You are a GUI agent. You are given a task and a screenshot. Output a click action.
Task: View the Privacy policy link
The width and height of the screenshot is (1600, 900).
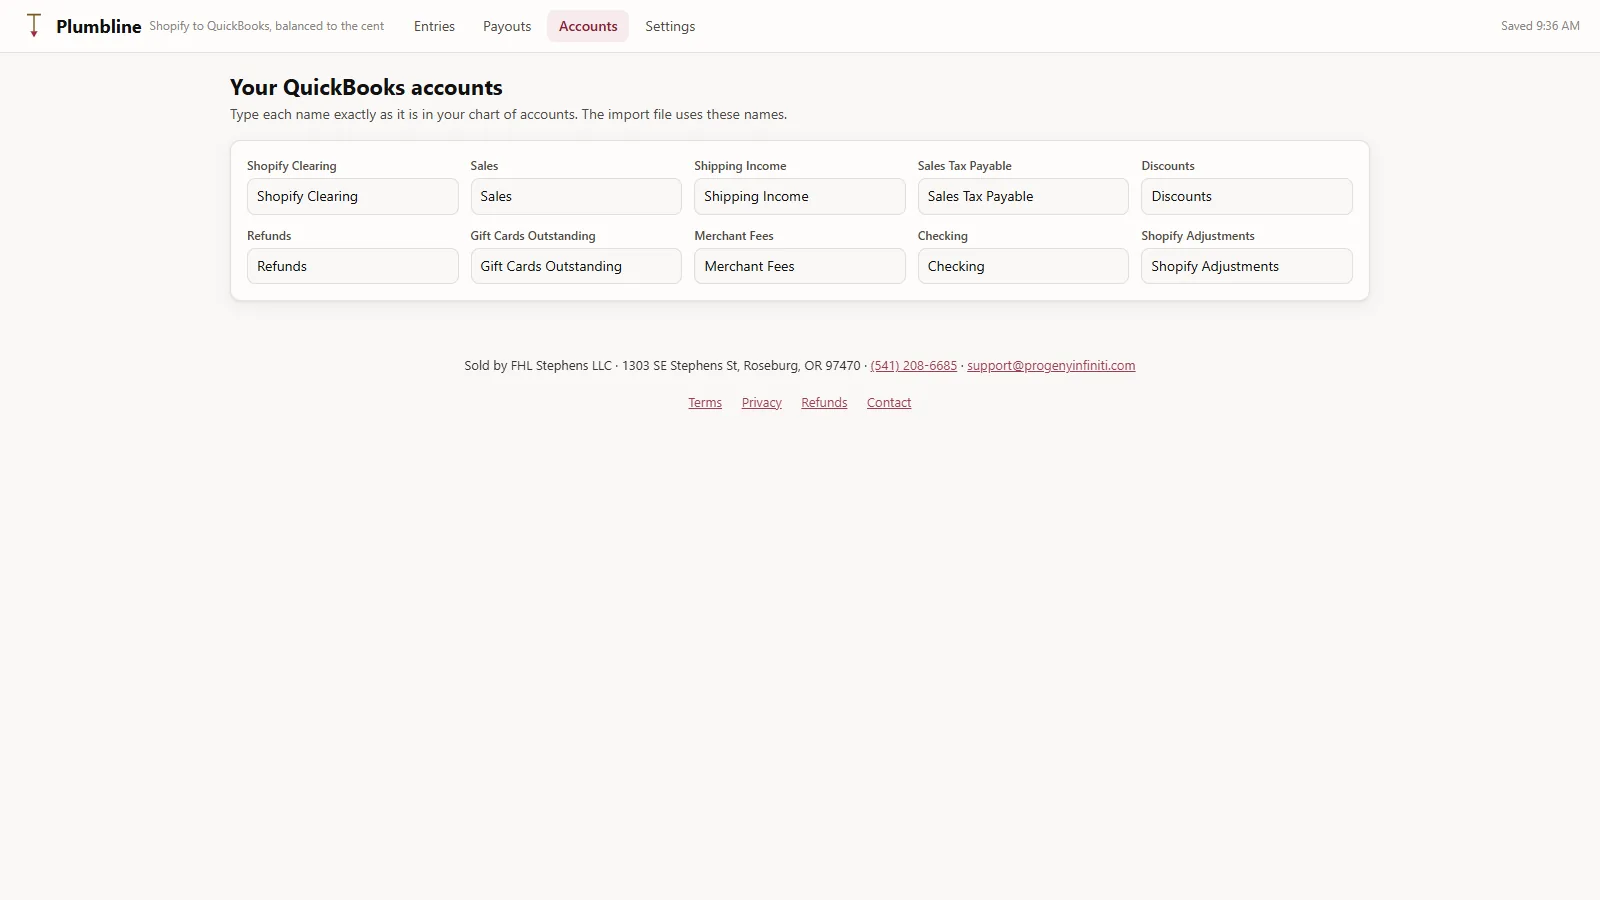[x=762, y=403]
